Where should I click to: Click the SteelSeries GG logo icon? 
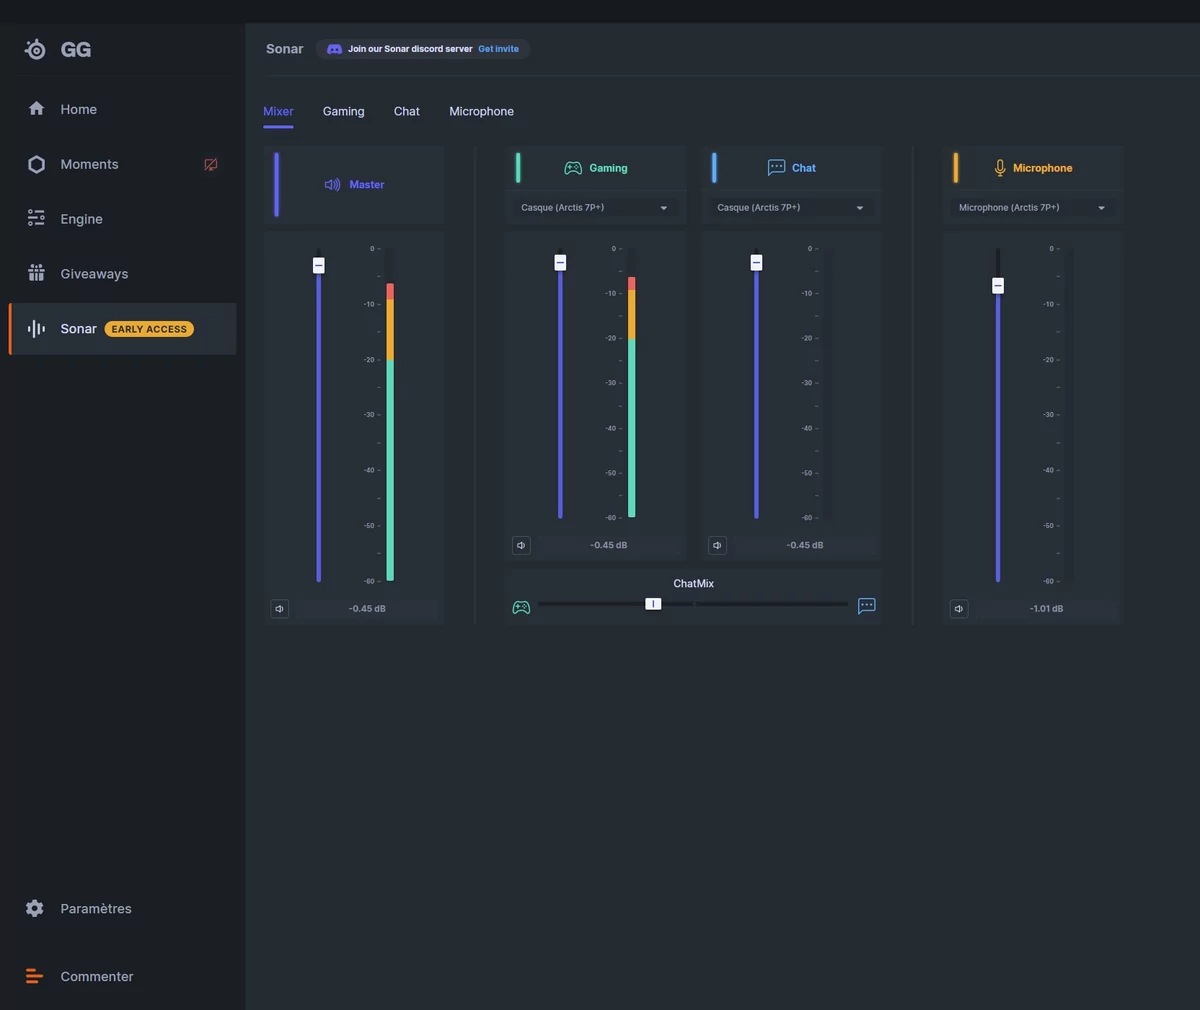(35, 49)
